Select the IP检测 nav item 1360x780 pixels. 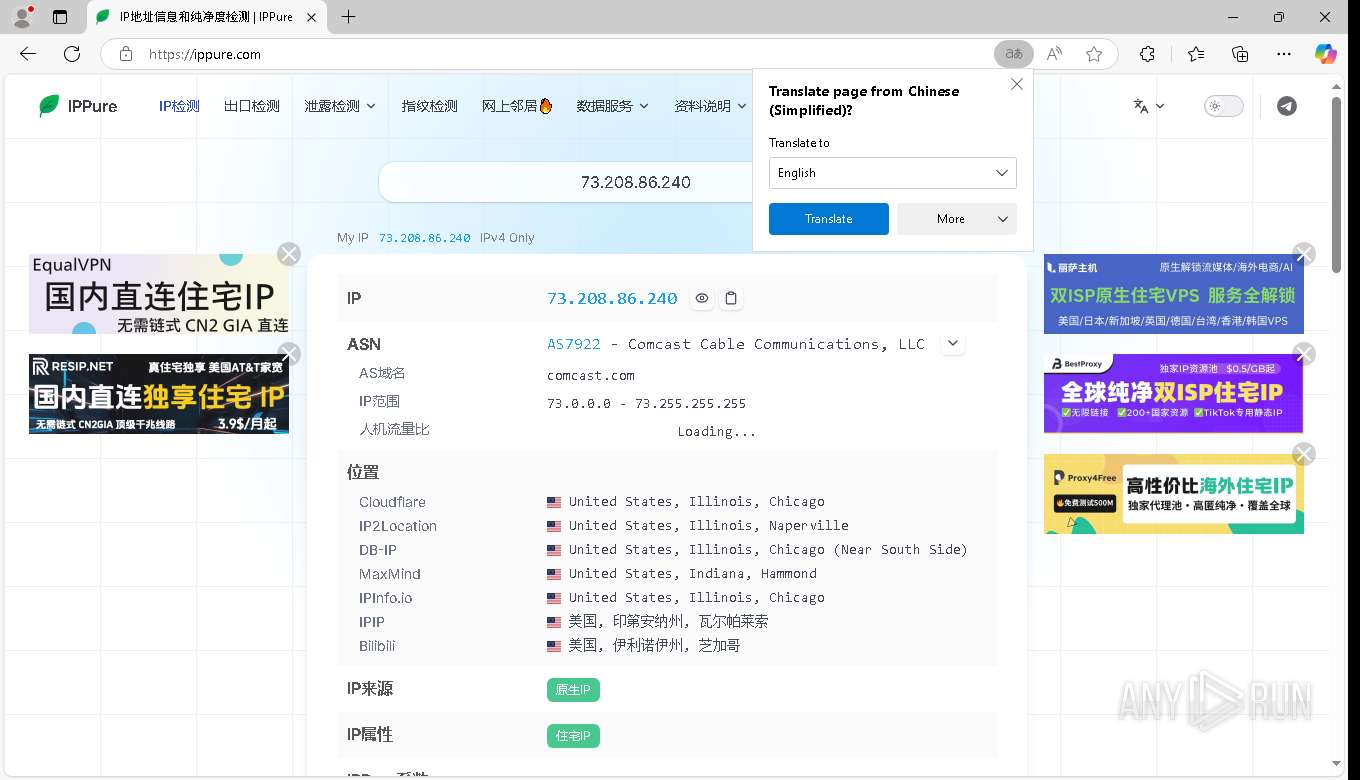[179, 106]
